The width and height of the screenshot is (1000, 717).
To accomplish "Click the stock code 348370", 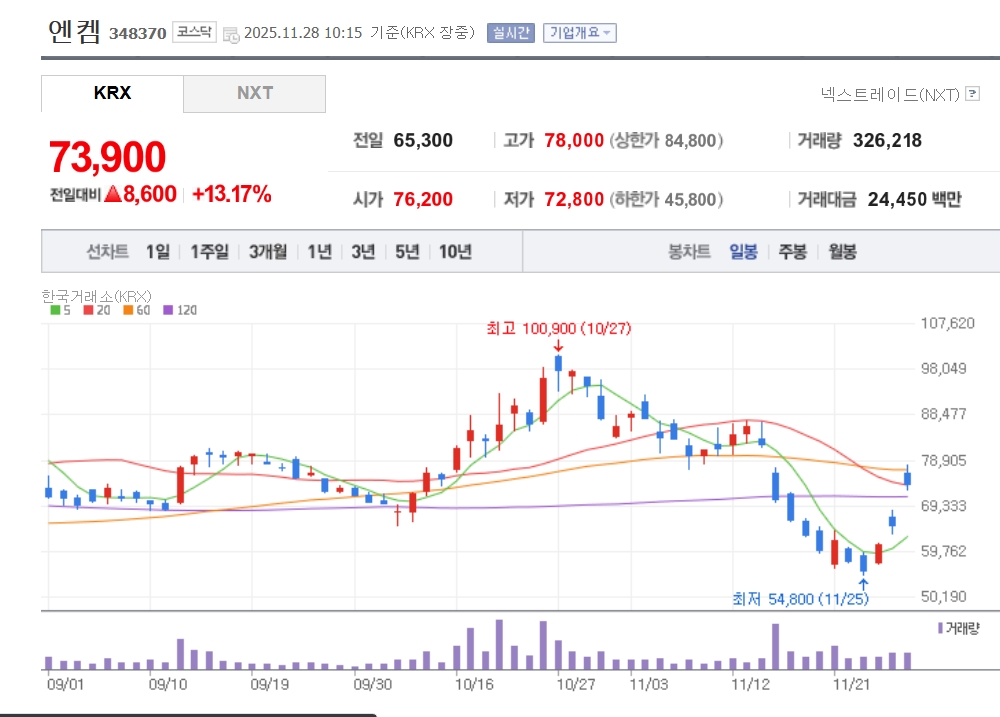I will [x=138, y=33].
